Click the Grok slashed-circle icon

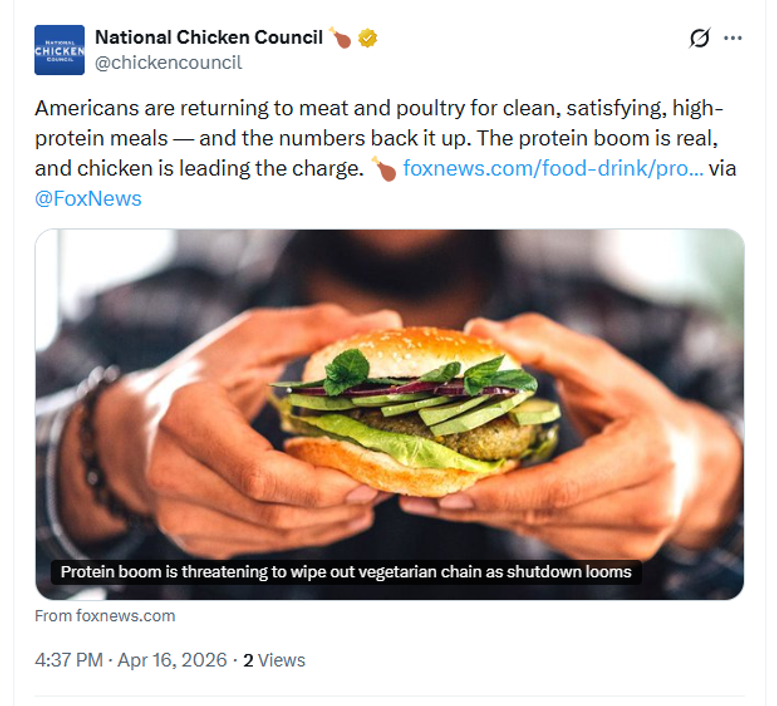(700, 38)
